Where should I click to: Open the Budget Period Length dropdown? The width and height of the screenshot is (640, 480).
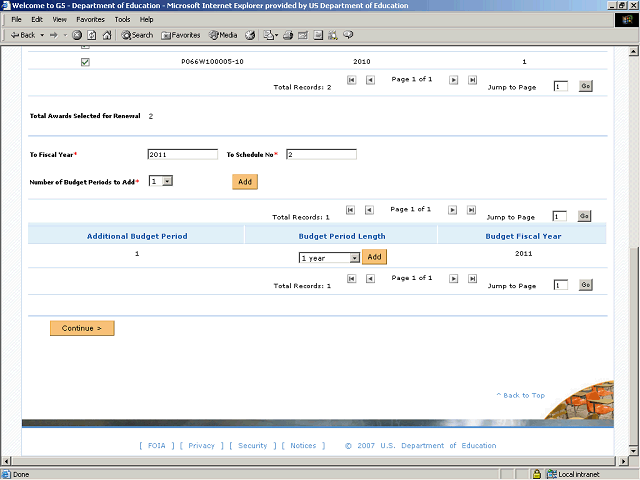354,258
